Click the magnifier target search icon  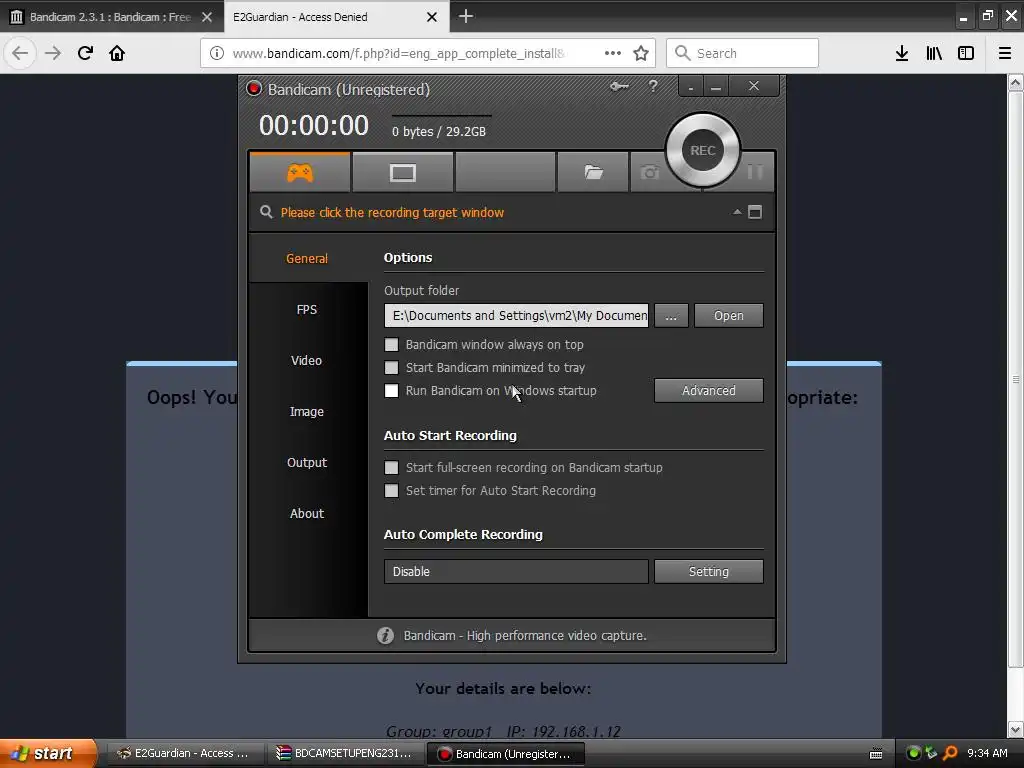tap(266, 212)
